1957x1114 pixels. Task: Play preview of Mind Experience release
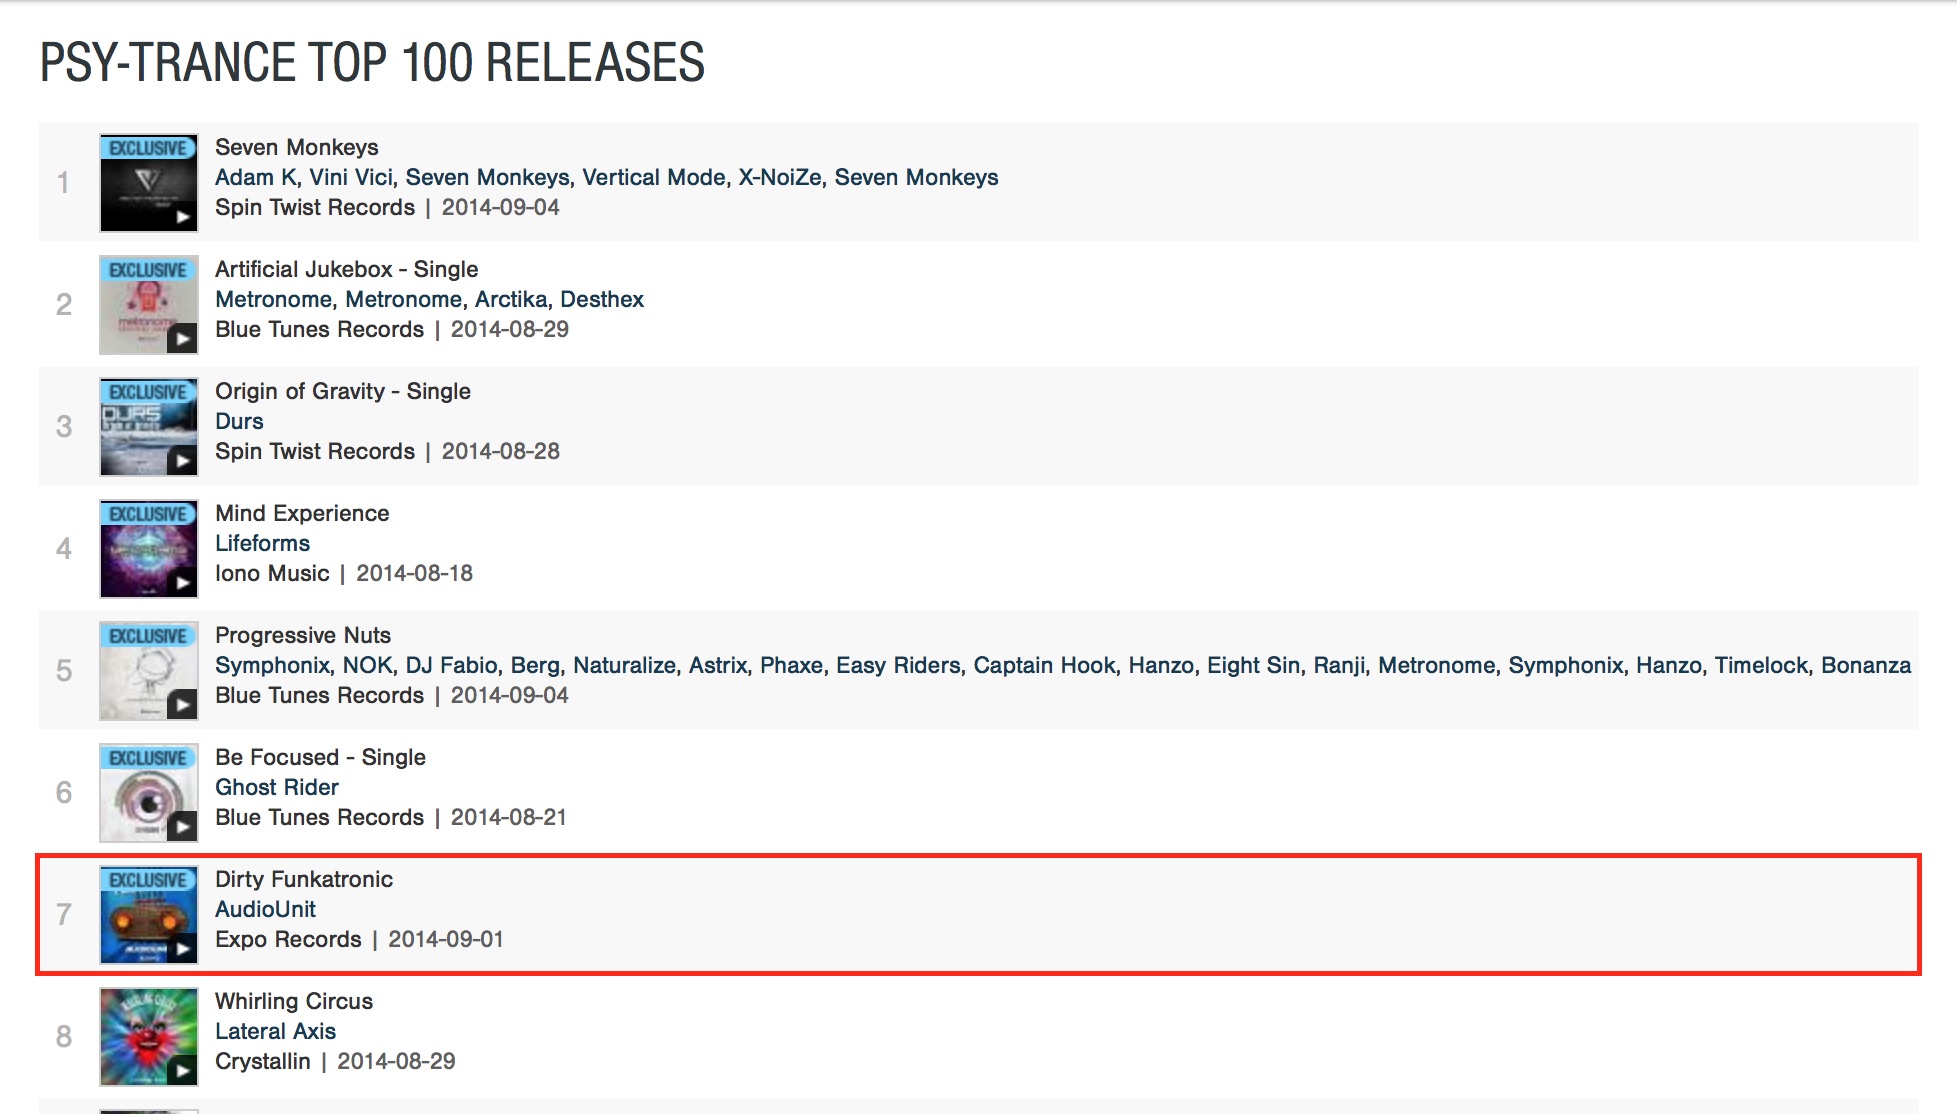coord(182,582)
